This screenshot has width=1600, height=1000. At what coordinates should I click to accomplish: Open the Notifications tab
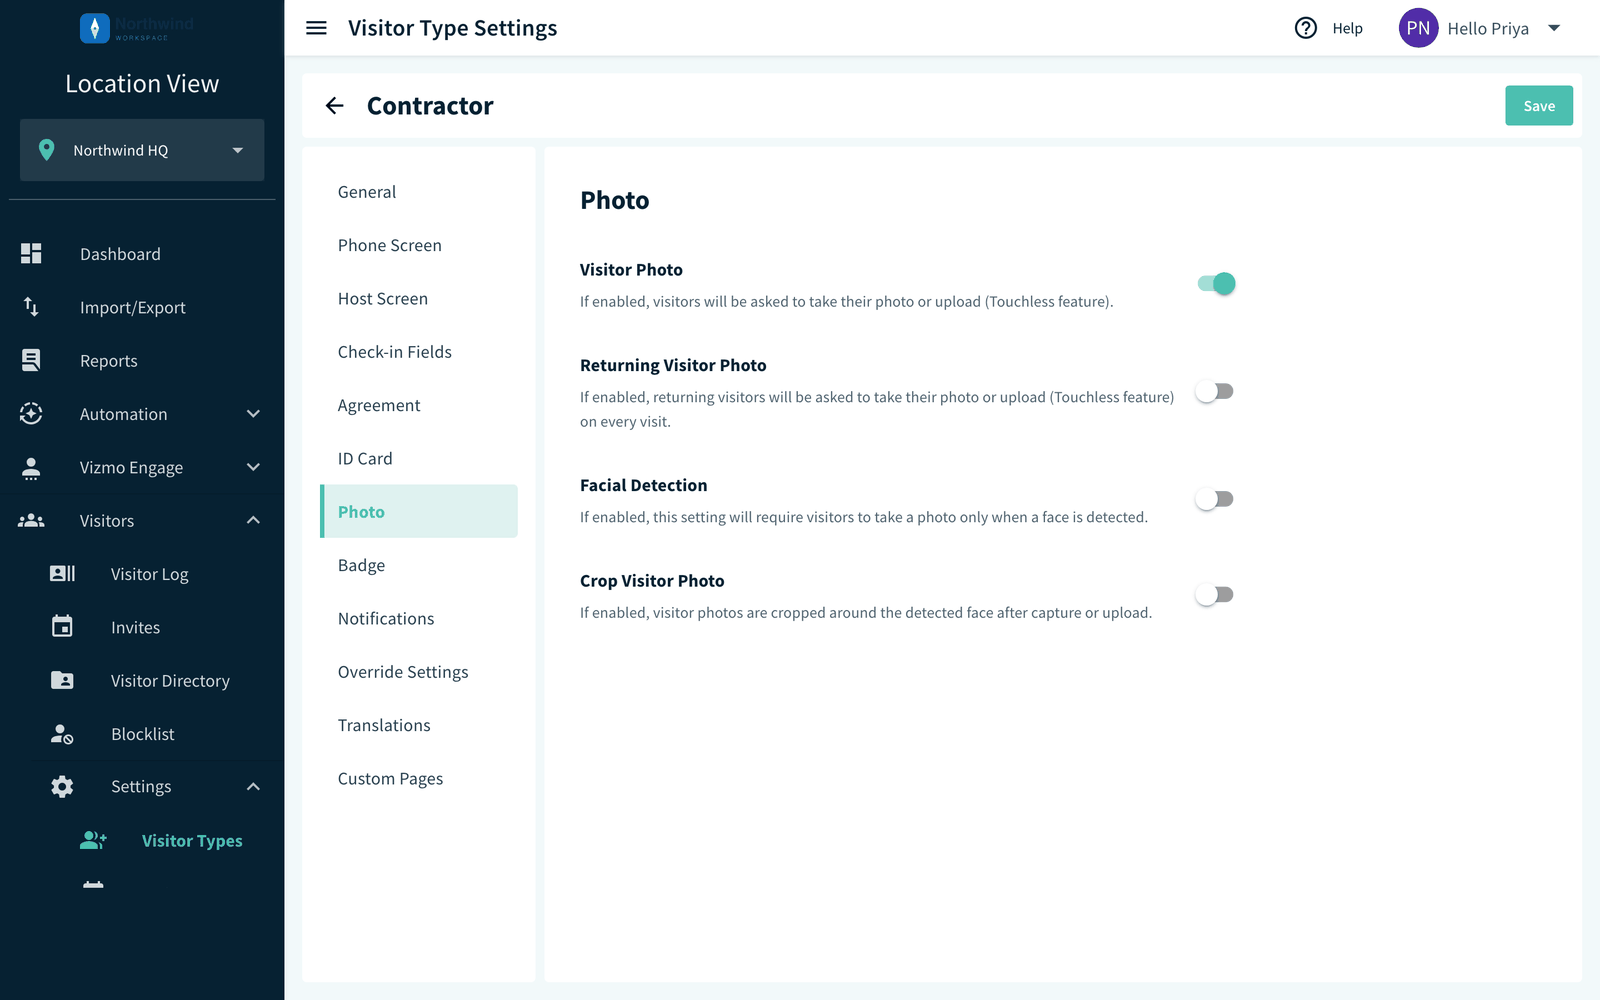[x=419, y=619]
